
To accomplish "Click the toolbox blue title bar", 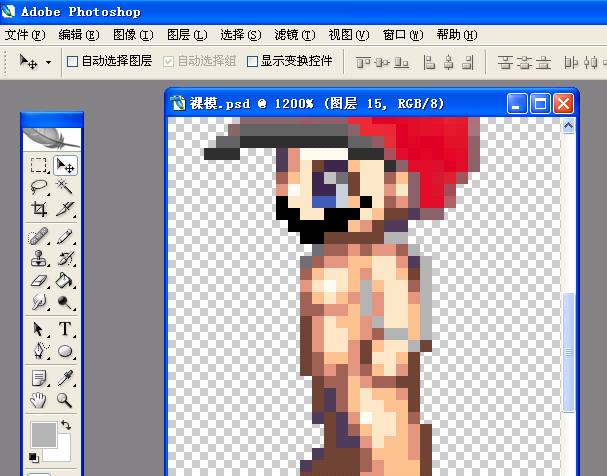I will tap(52, 120).
